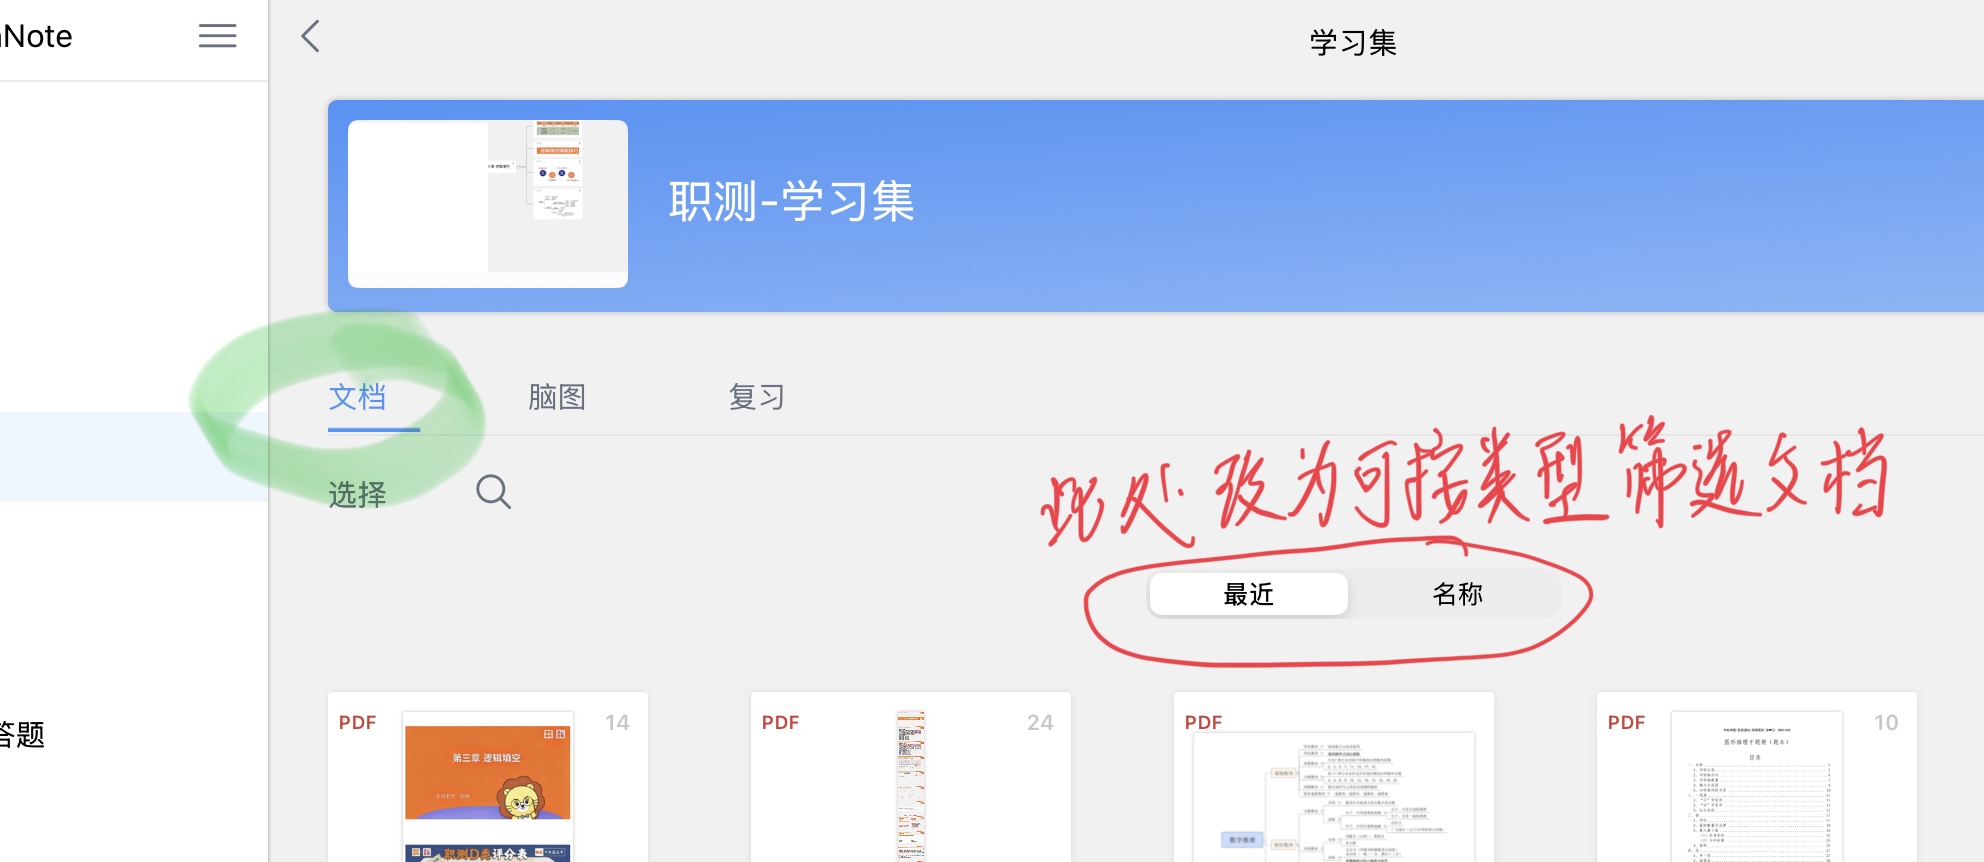Switch to the 脑图 tab
Image resolution: width=1984 pixels, height=862 pixels.
click(x=557, y=397)
